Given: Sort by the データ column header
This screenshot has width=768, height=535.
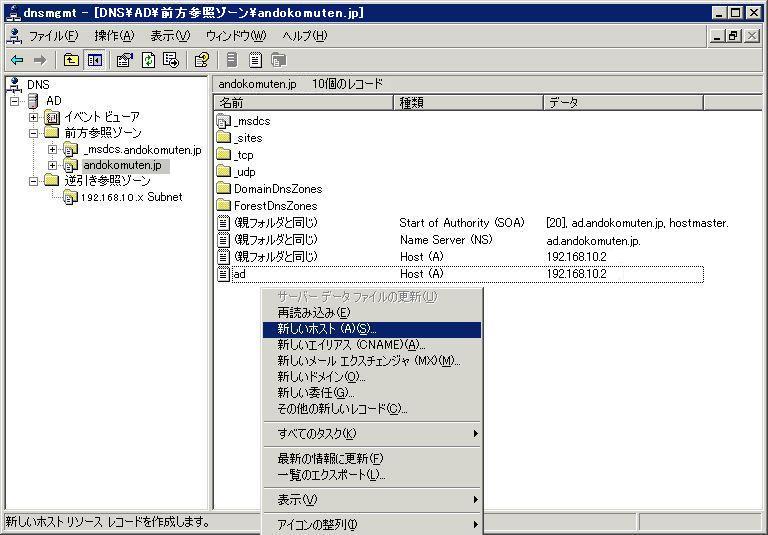Looking at the screenshot, I should coord(624,103).
